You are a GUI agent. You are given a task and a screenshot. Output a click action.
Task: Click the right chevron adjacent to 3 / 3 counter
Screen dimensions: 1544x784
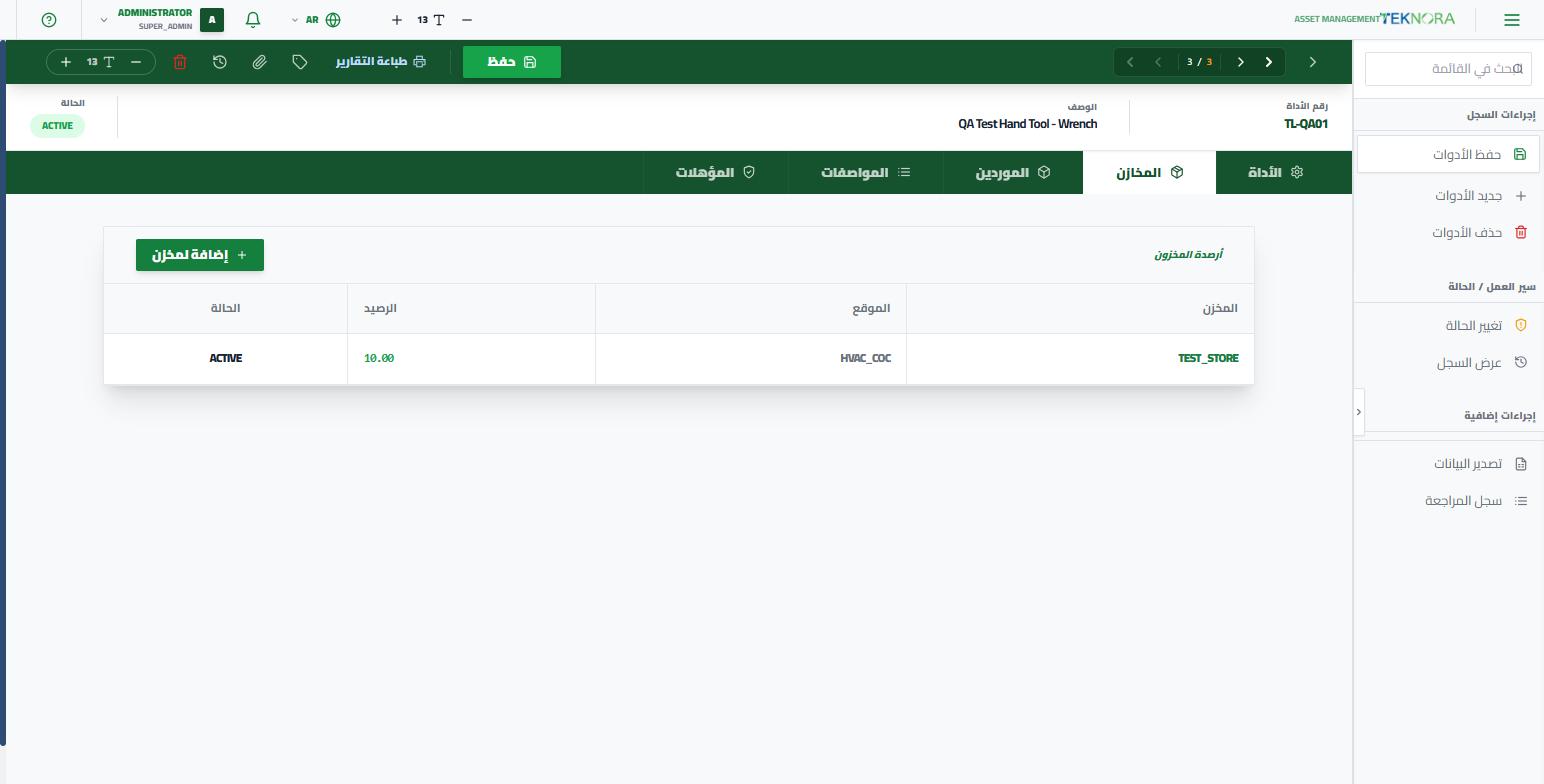coord(1241,62)
